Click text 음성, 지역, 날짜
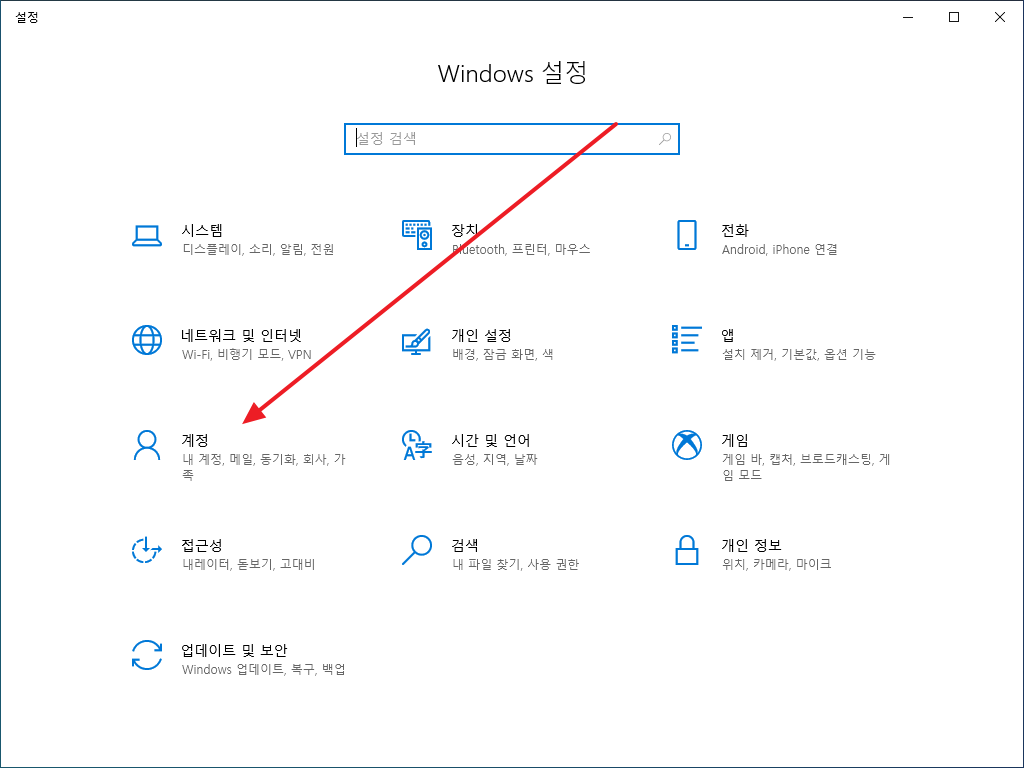 pyautogui.click(x=494, y=460)
